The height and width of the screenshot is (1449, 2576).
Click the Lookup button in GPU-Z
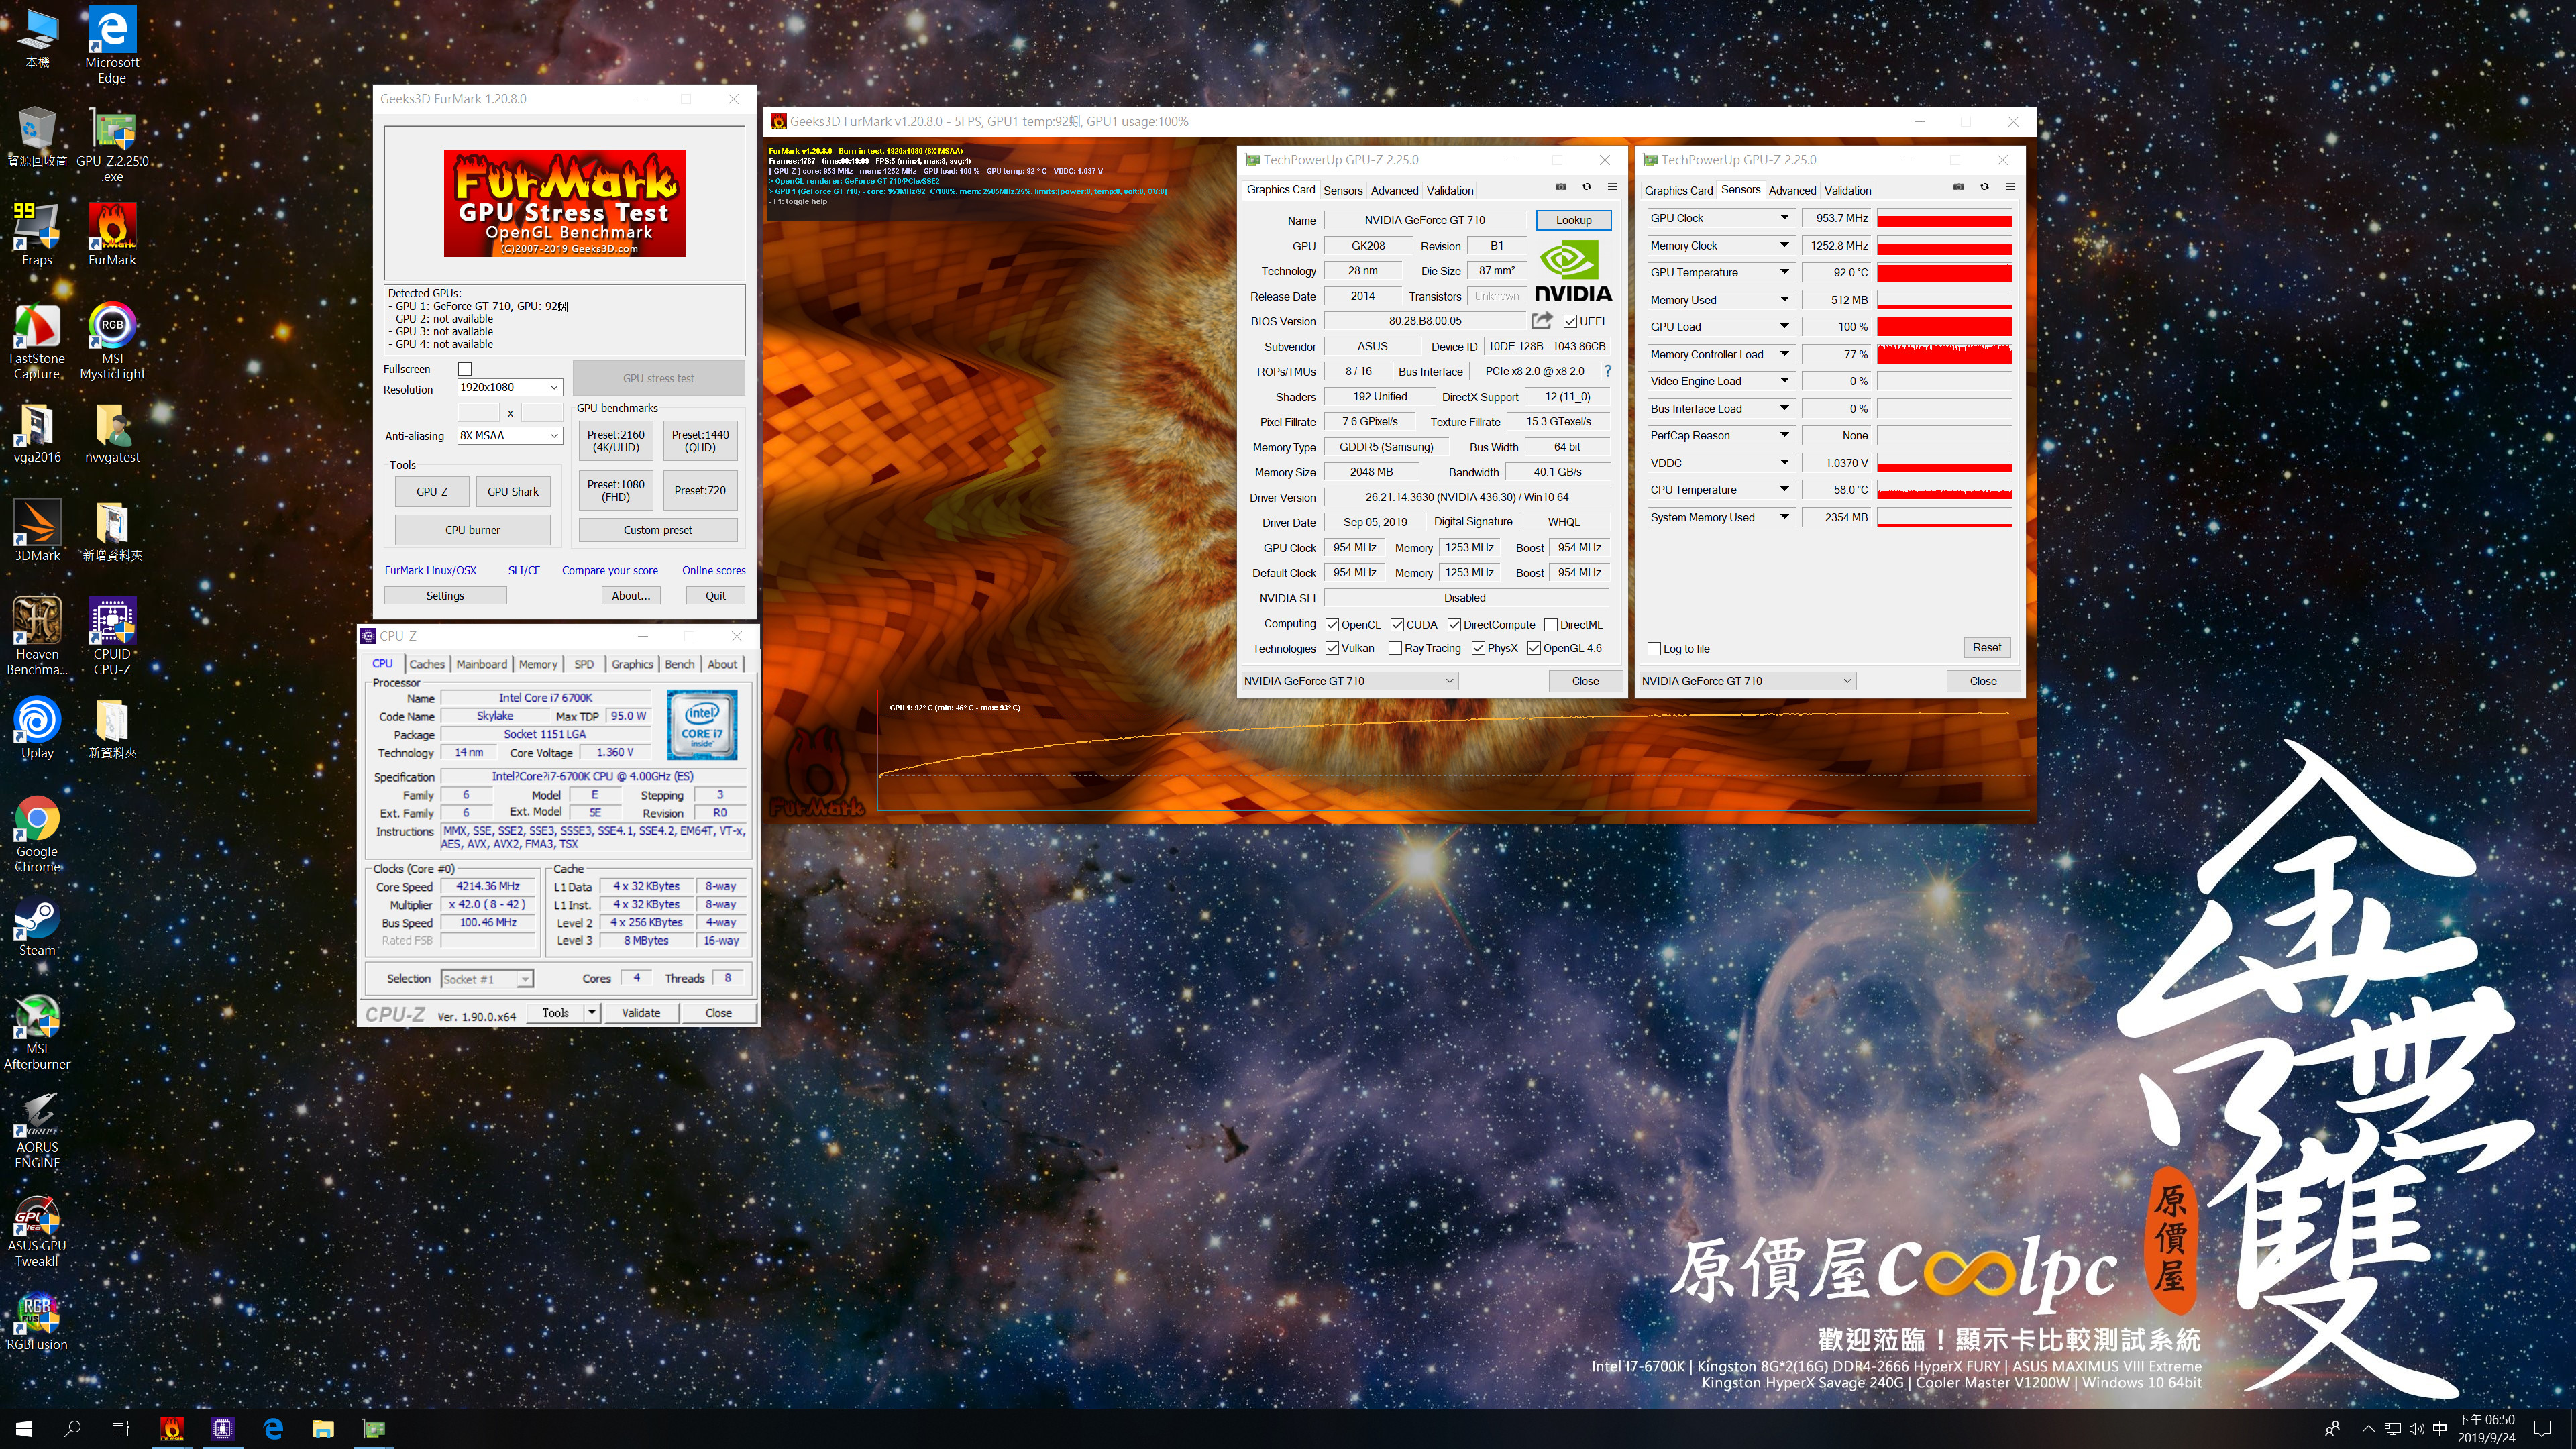click(1573, 220)
